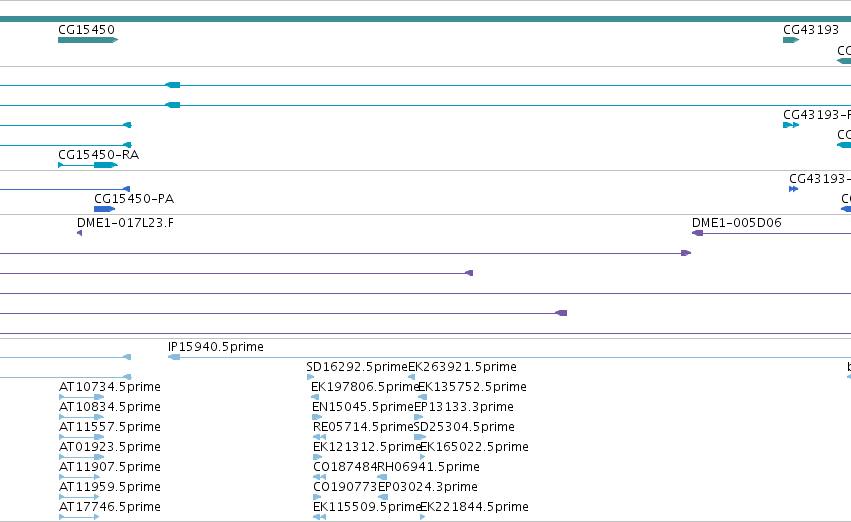Open the CG15450-RA transcript label
The width and height of the screenshot is (851, 522).
pyautogui.click(x=99, y=155)
